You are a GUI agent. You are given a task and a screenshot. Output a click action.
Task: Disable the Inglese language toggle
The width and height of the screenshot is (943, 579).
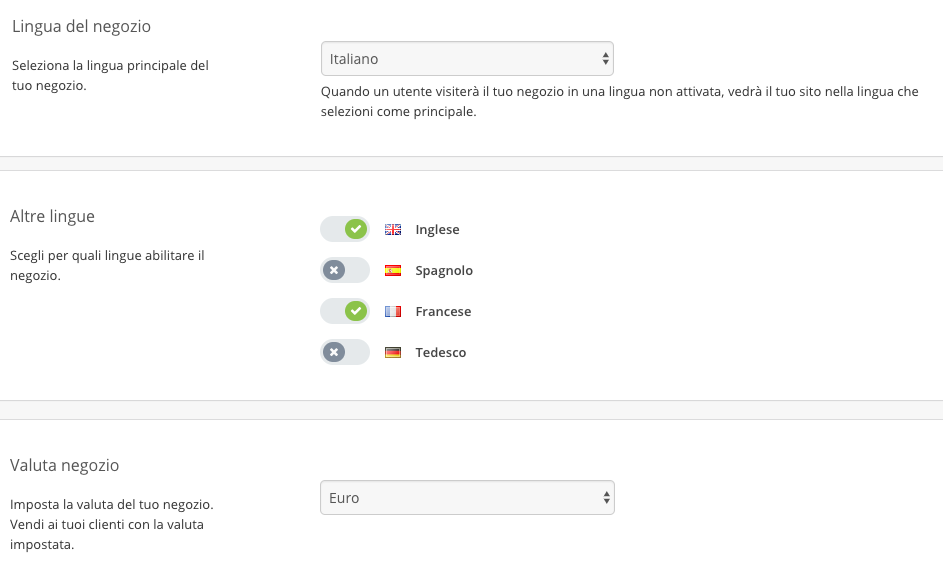tap(345, 229)
